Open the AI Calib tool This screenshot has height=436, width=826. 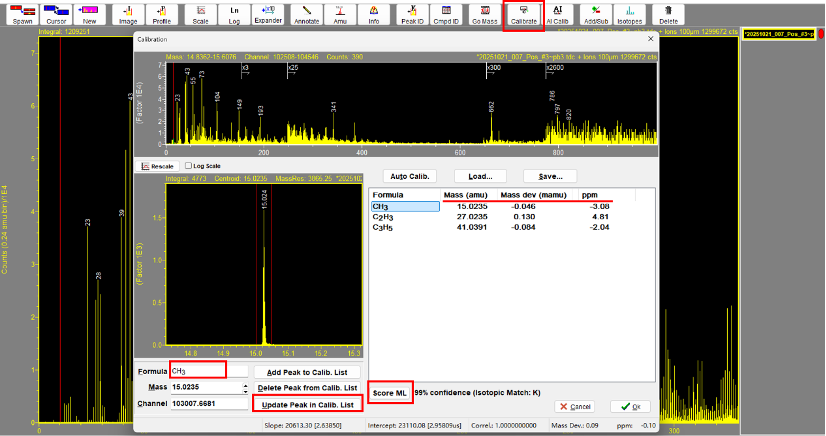[x=556, y=14]
